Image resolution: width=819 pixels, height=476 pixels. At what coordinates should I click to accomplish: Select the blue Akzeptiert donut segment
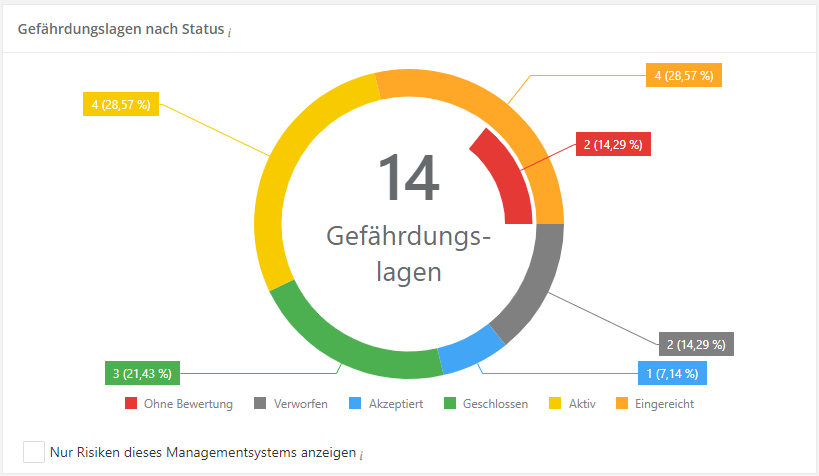click(470, 349)
